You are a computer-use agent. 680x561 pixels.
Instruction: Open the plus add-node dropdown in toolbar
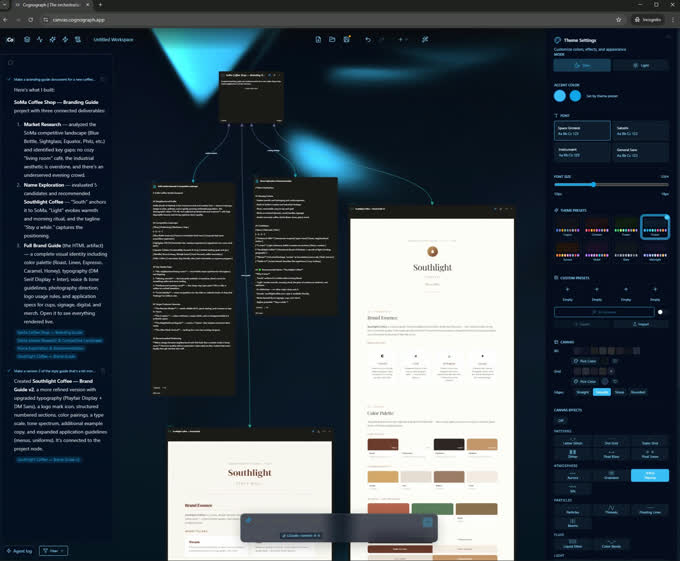click(403, 39)
